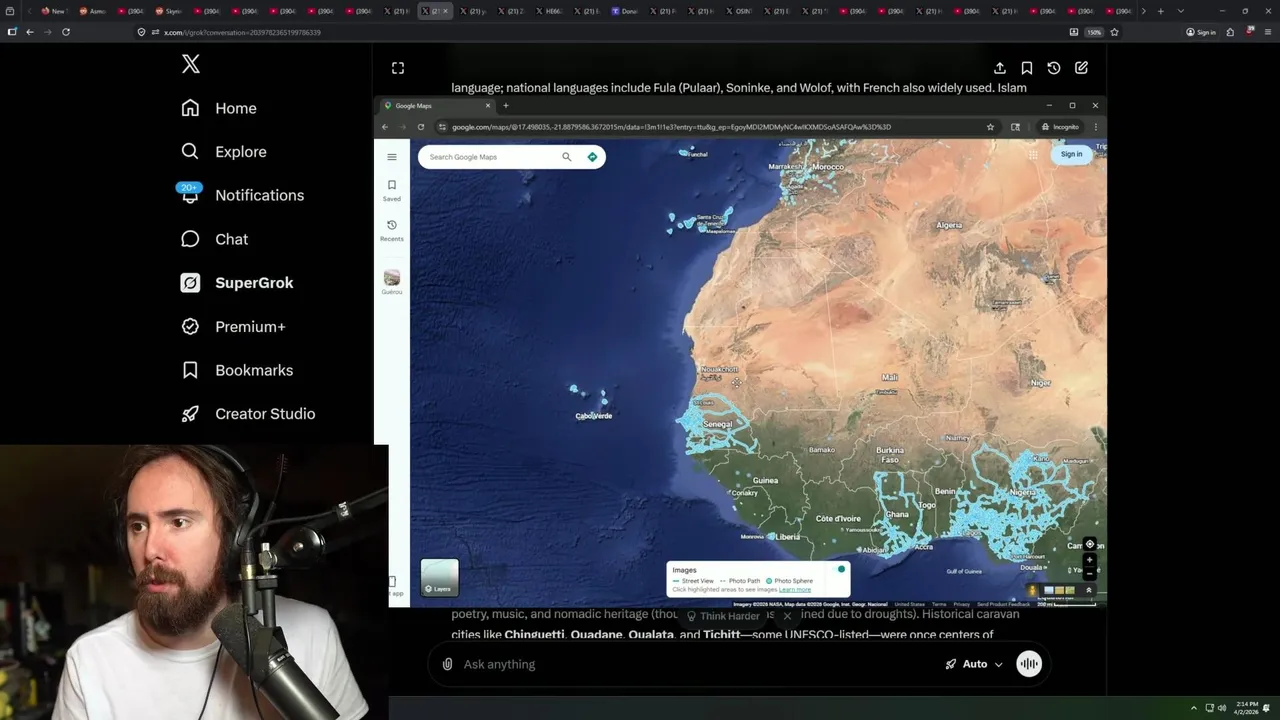This screenshot has width=1280, height=720.
Task: Open the Layers map type switcher
Action: click(x=440, y=577)
